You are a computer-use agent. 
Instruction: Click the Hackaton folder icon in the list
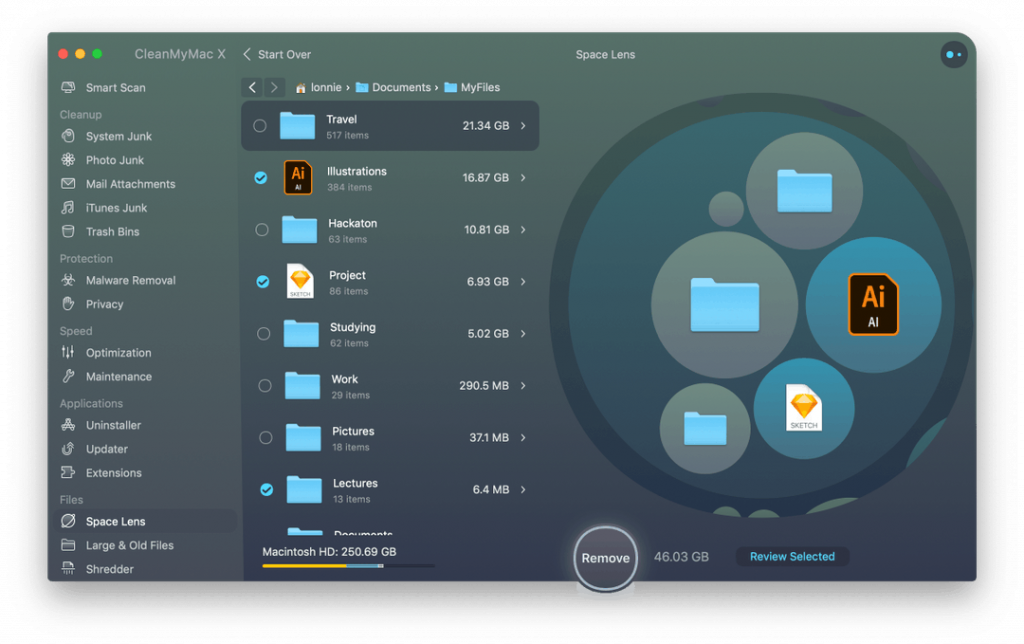click(x=299, y=230)
